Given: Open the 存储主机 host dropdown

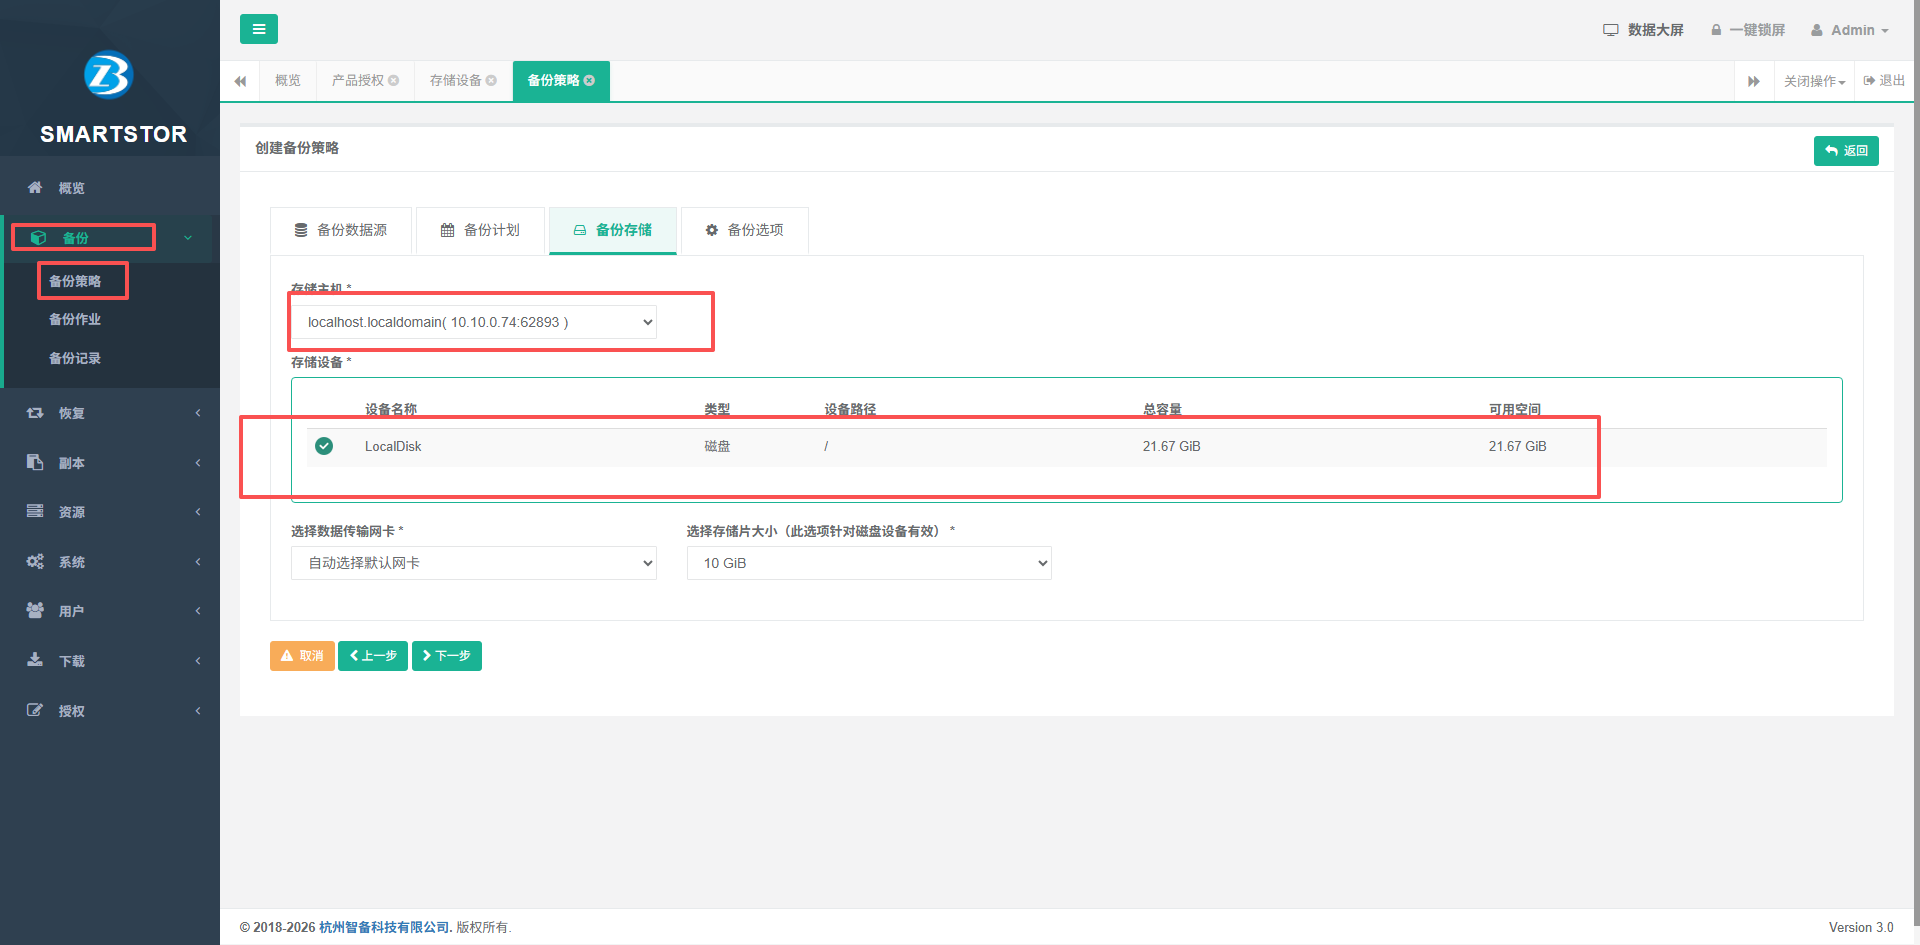Looking at the screenshot, I should (474, 322).
